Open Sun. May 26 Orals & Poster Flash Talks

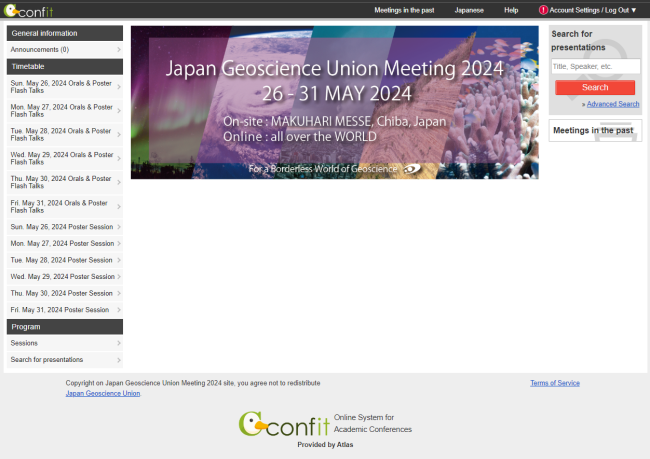tap(65, 87)
